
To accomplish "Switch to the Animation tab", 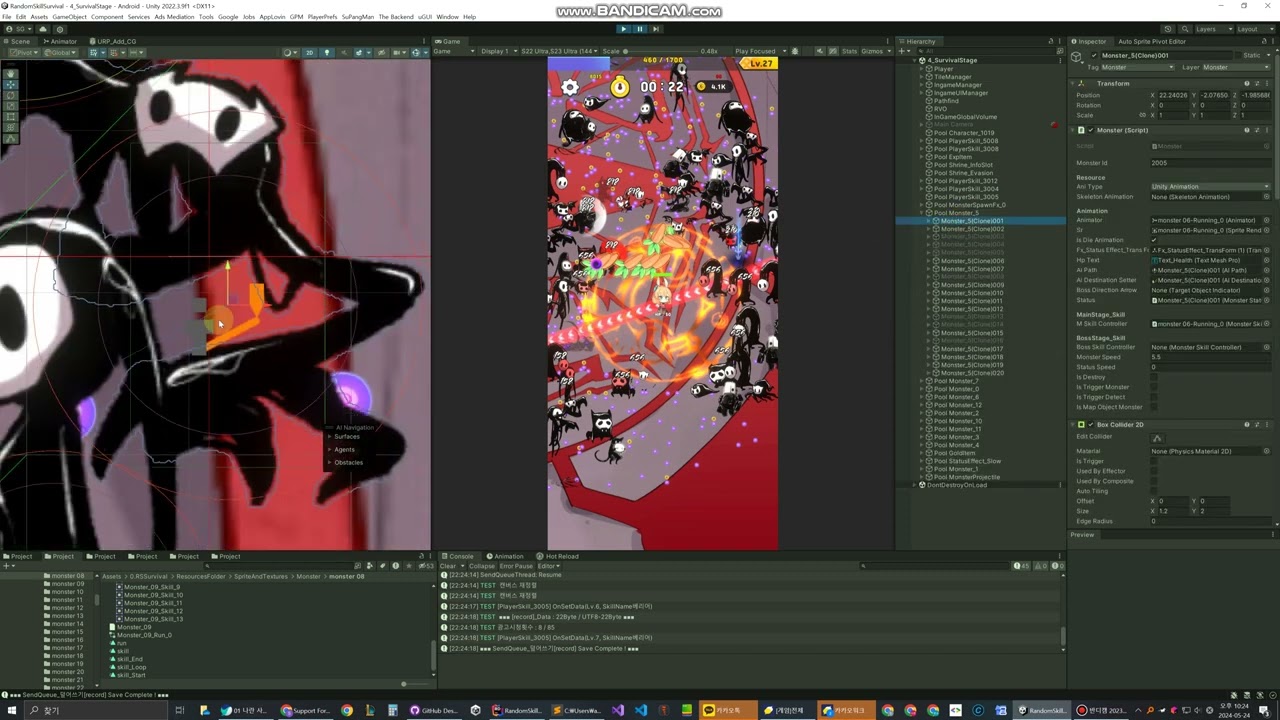I will click(x=505, y=556).
